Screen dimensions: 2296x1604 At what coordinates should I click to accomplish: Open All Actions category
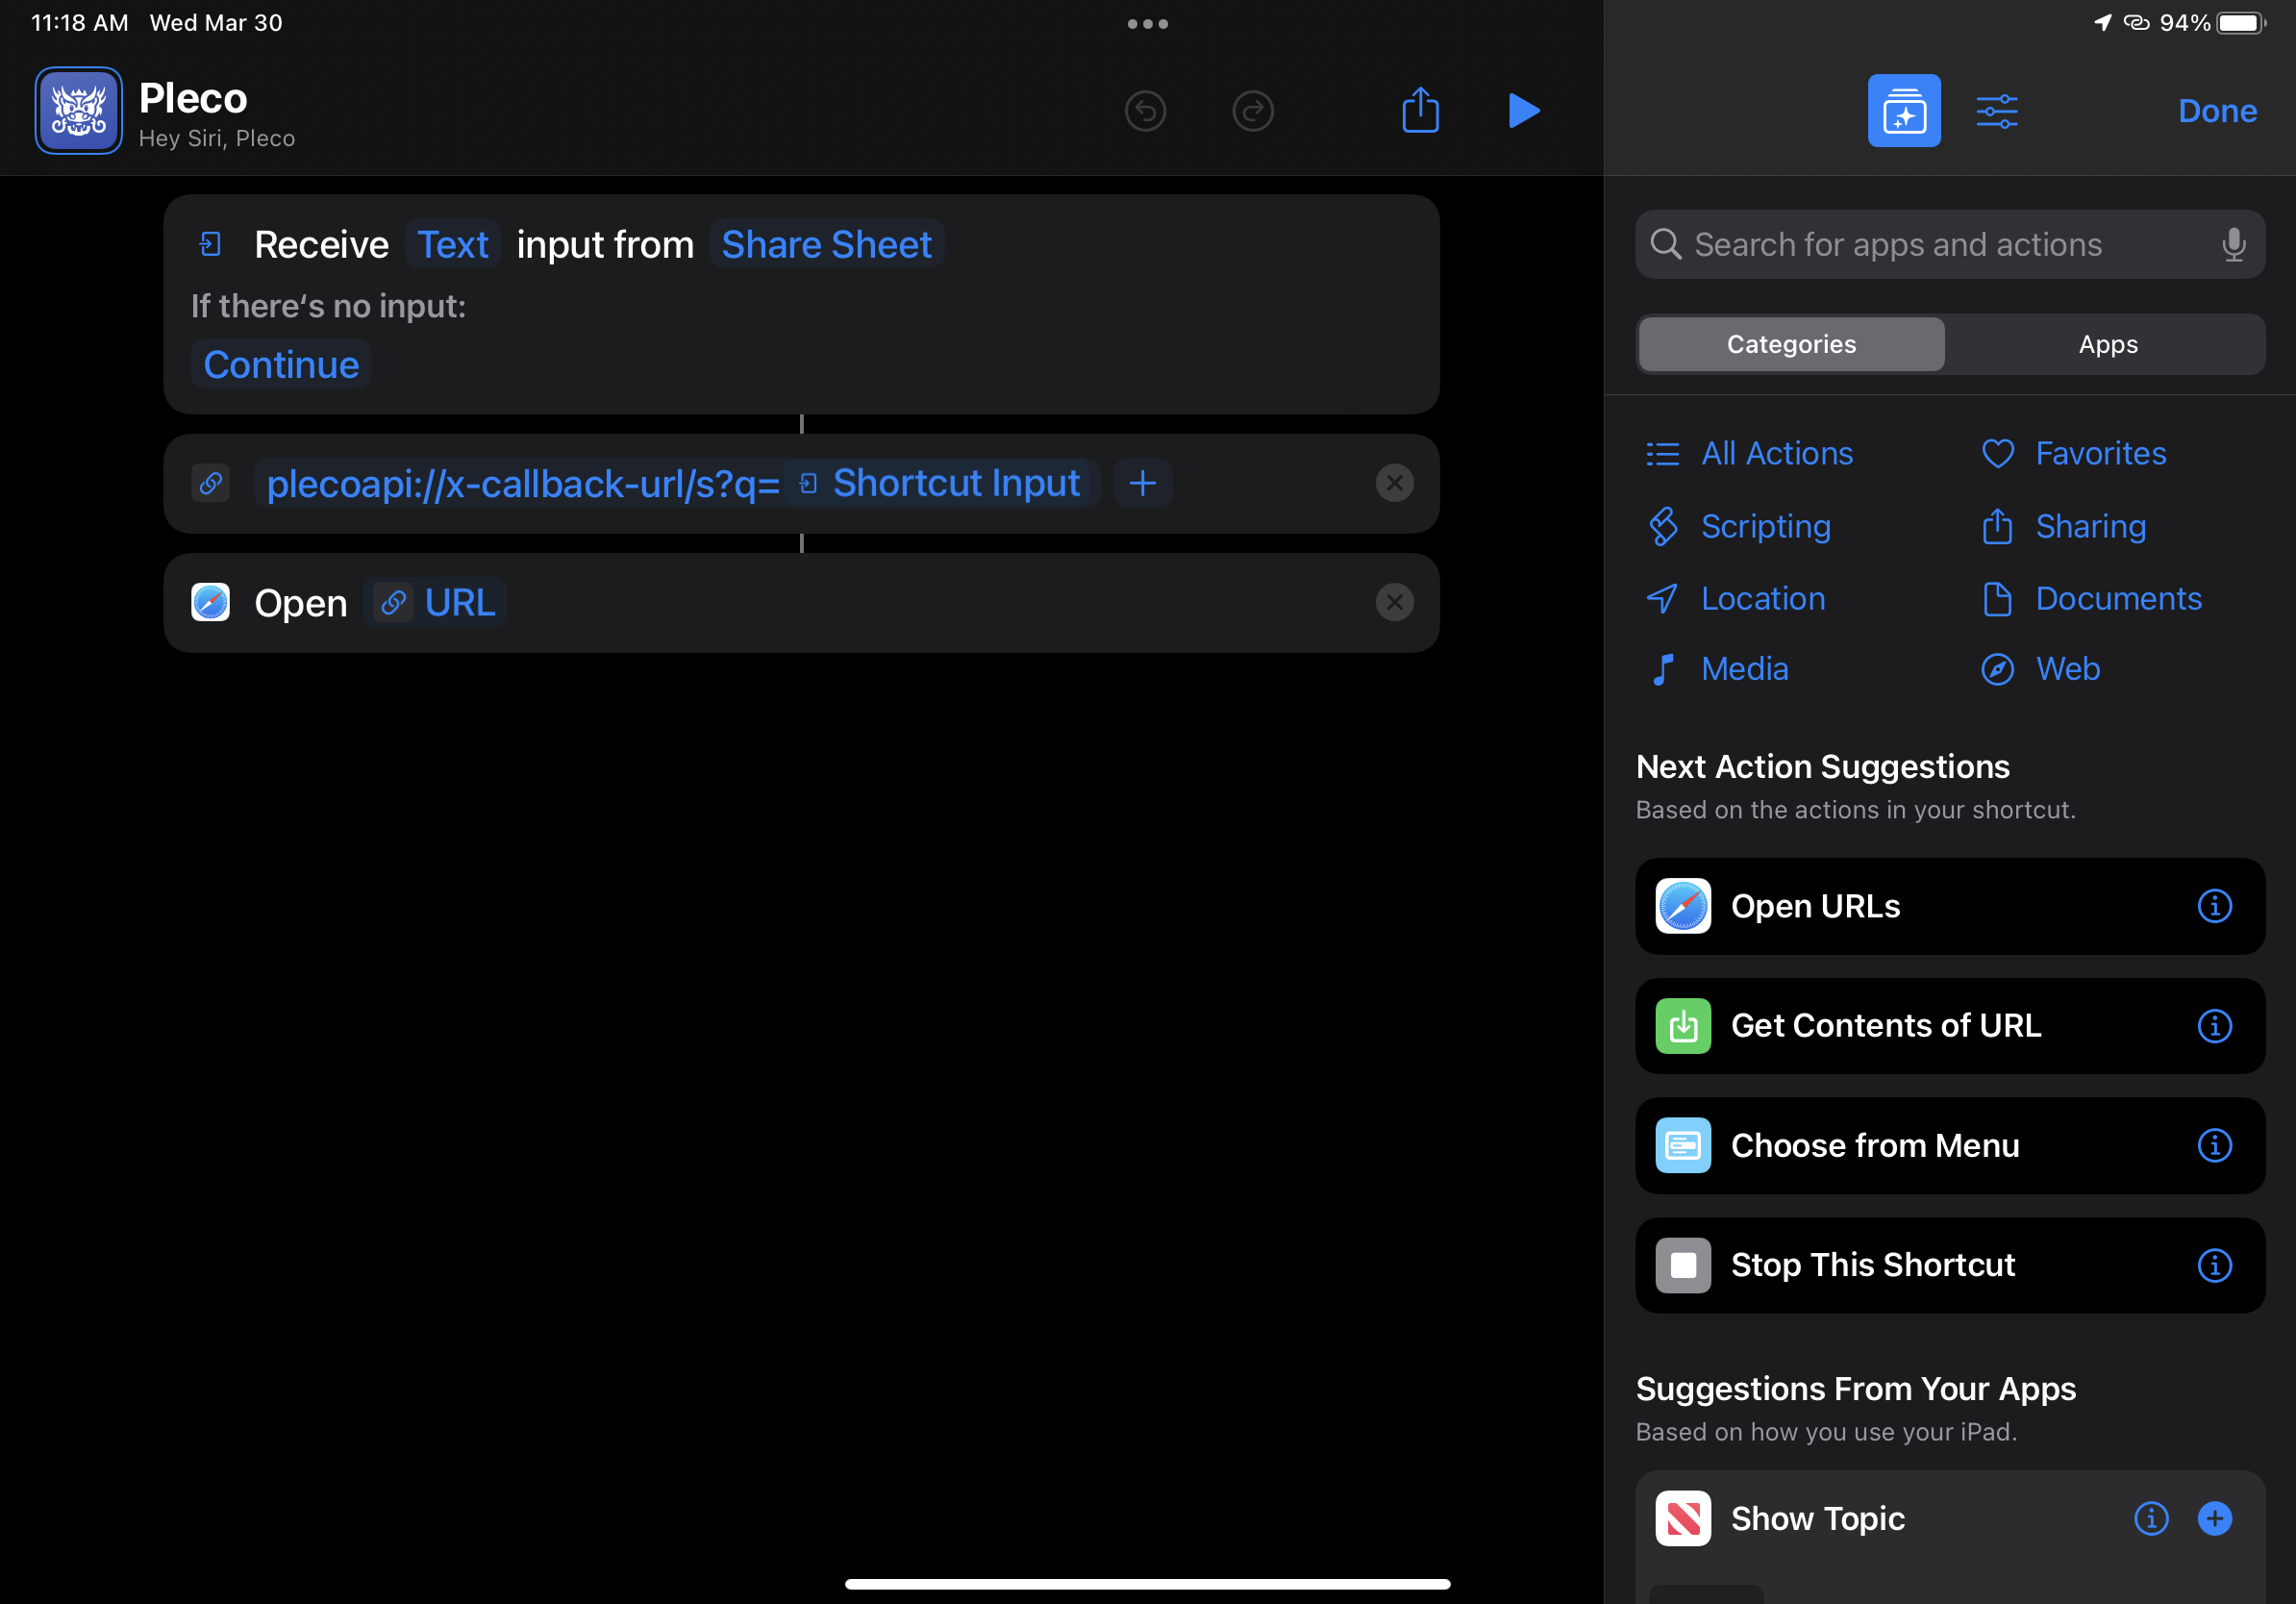click(x=1749, y=454)
